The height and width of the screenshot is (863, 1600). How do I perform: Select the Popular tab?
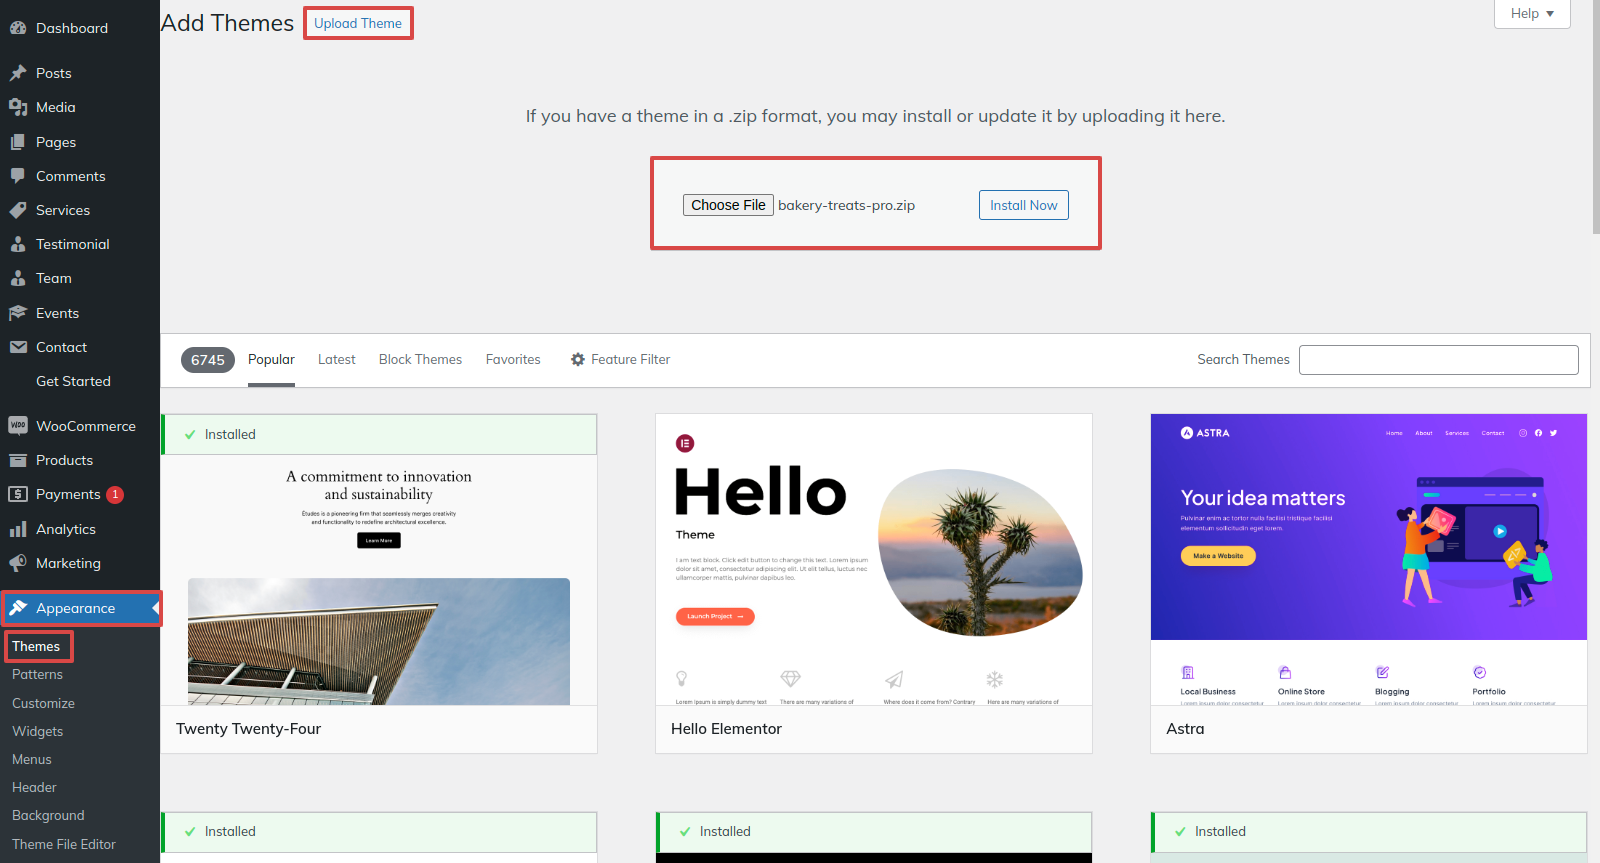pyautogui.click(x=271, y=360)
